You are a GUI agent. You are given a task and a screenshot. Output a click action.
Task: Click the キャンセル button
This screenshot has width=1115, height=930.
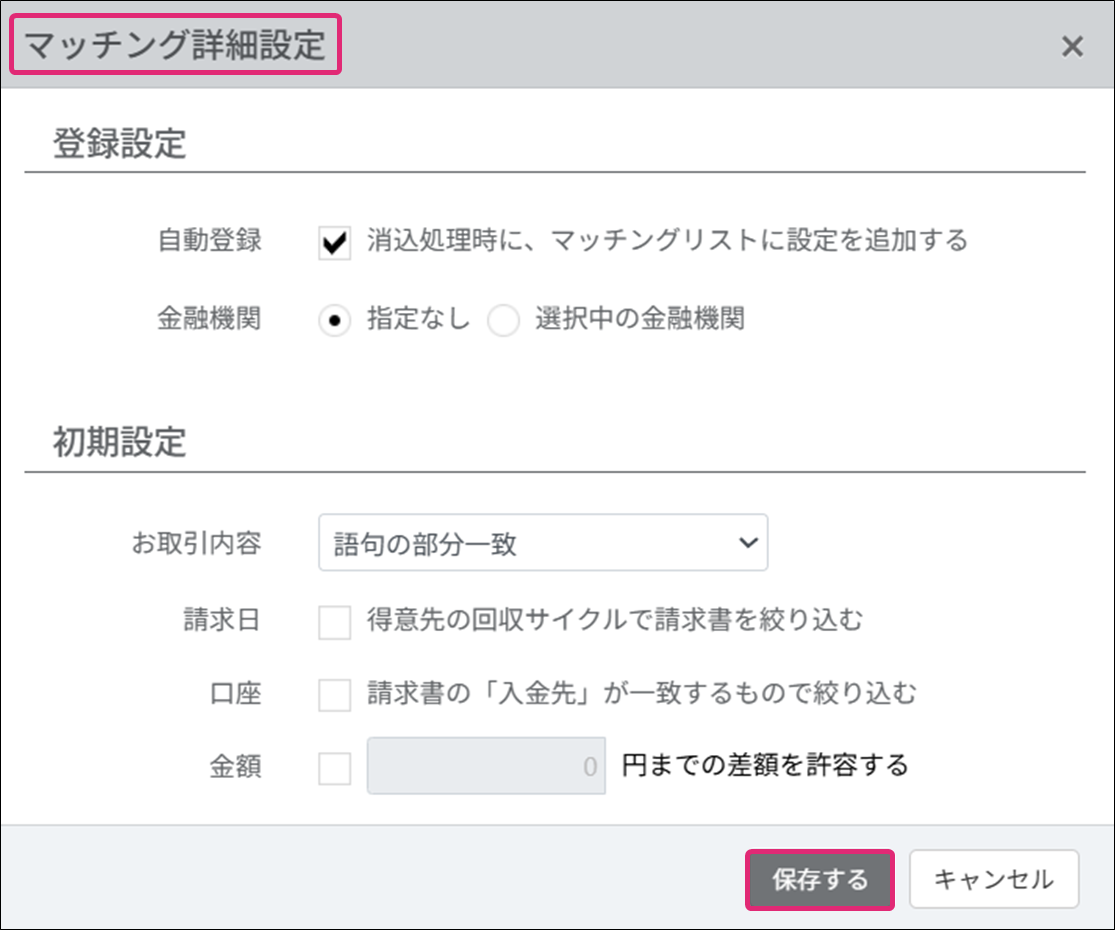993,880
